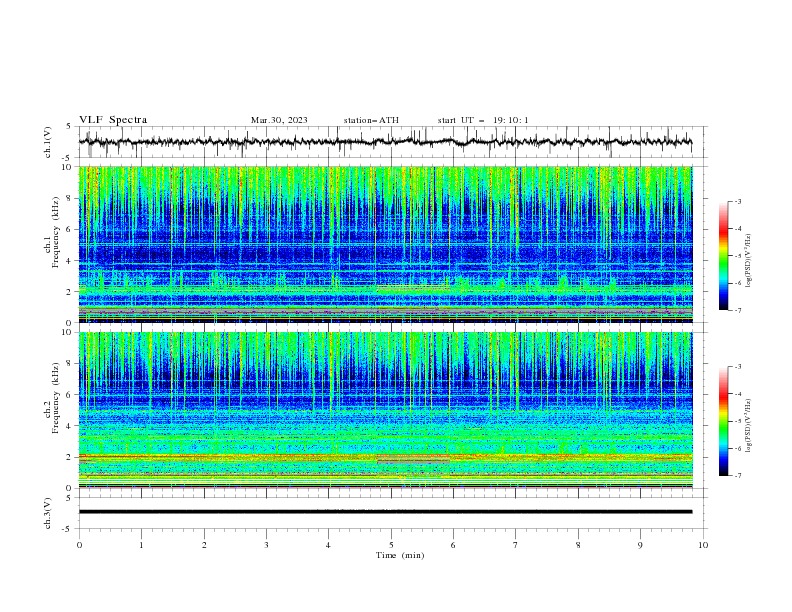
Task: Select the "Time (min)" axis title
Action: (x=400, y=555)
